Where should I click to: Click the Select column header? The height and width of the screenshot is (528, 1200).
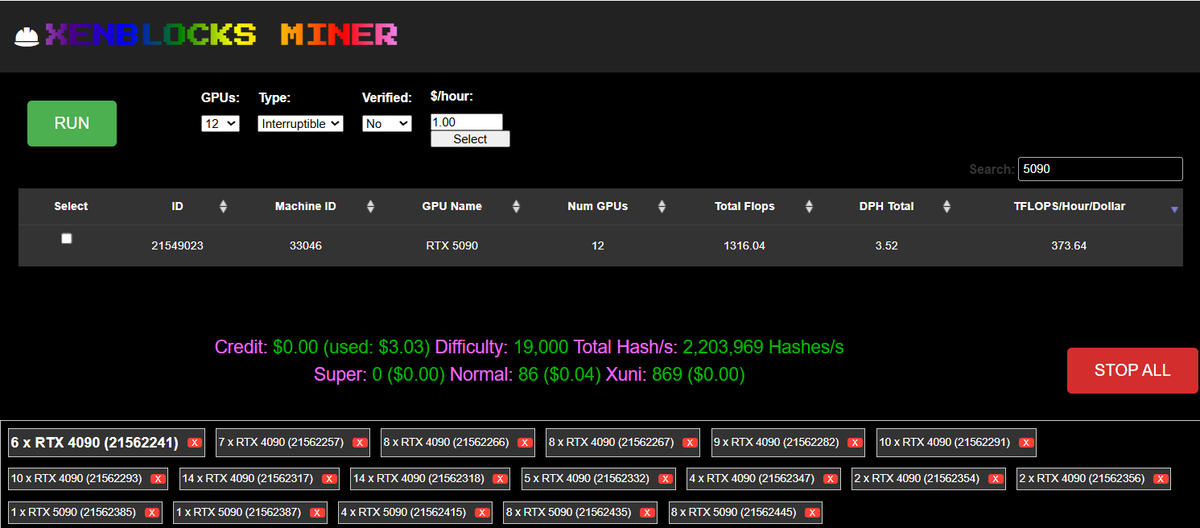click(71, 206)
